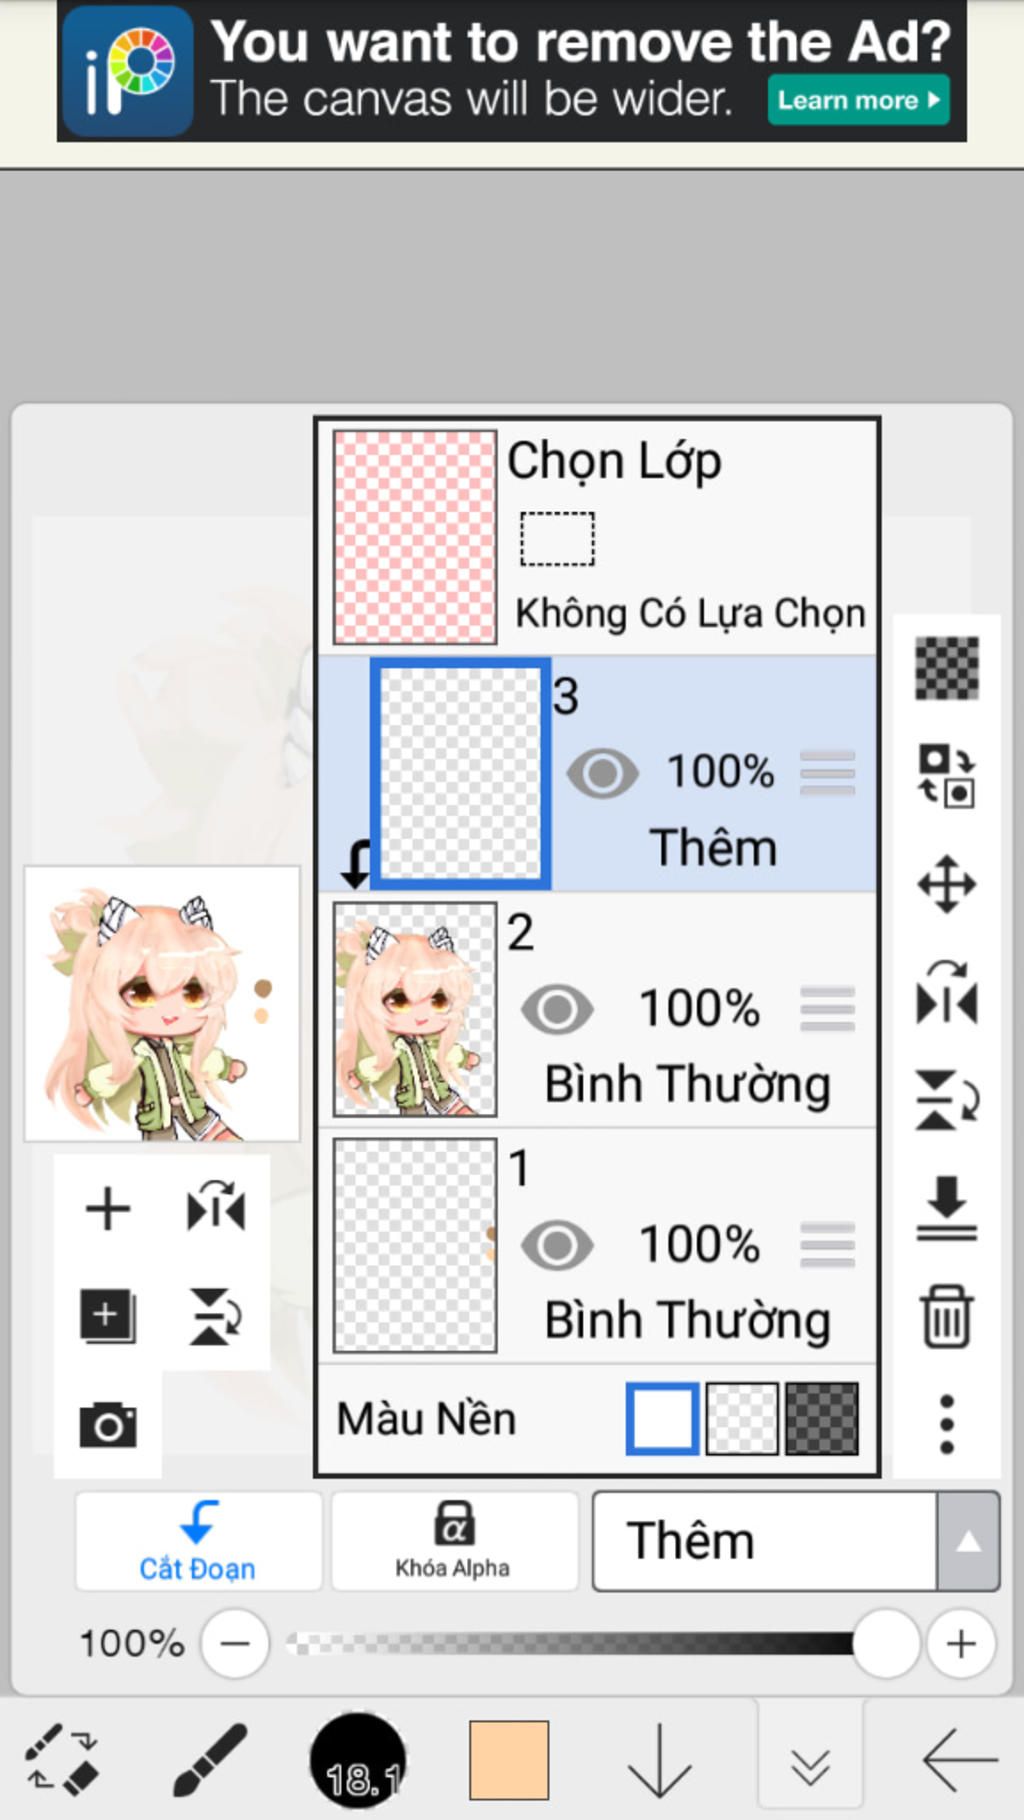Tap the Khóa Alpha lock button
This screenshot has width=1024, height=1820.
coord(454,1541)
